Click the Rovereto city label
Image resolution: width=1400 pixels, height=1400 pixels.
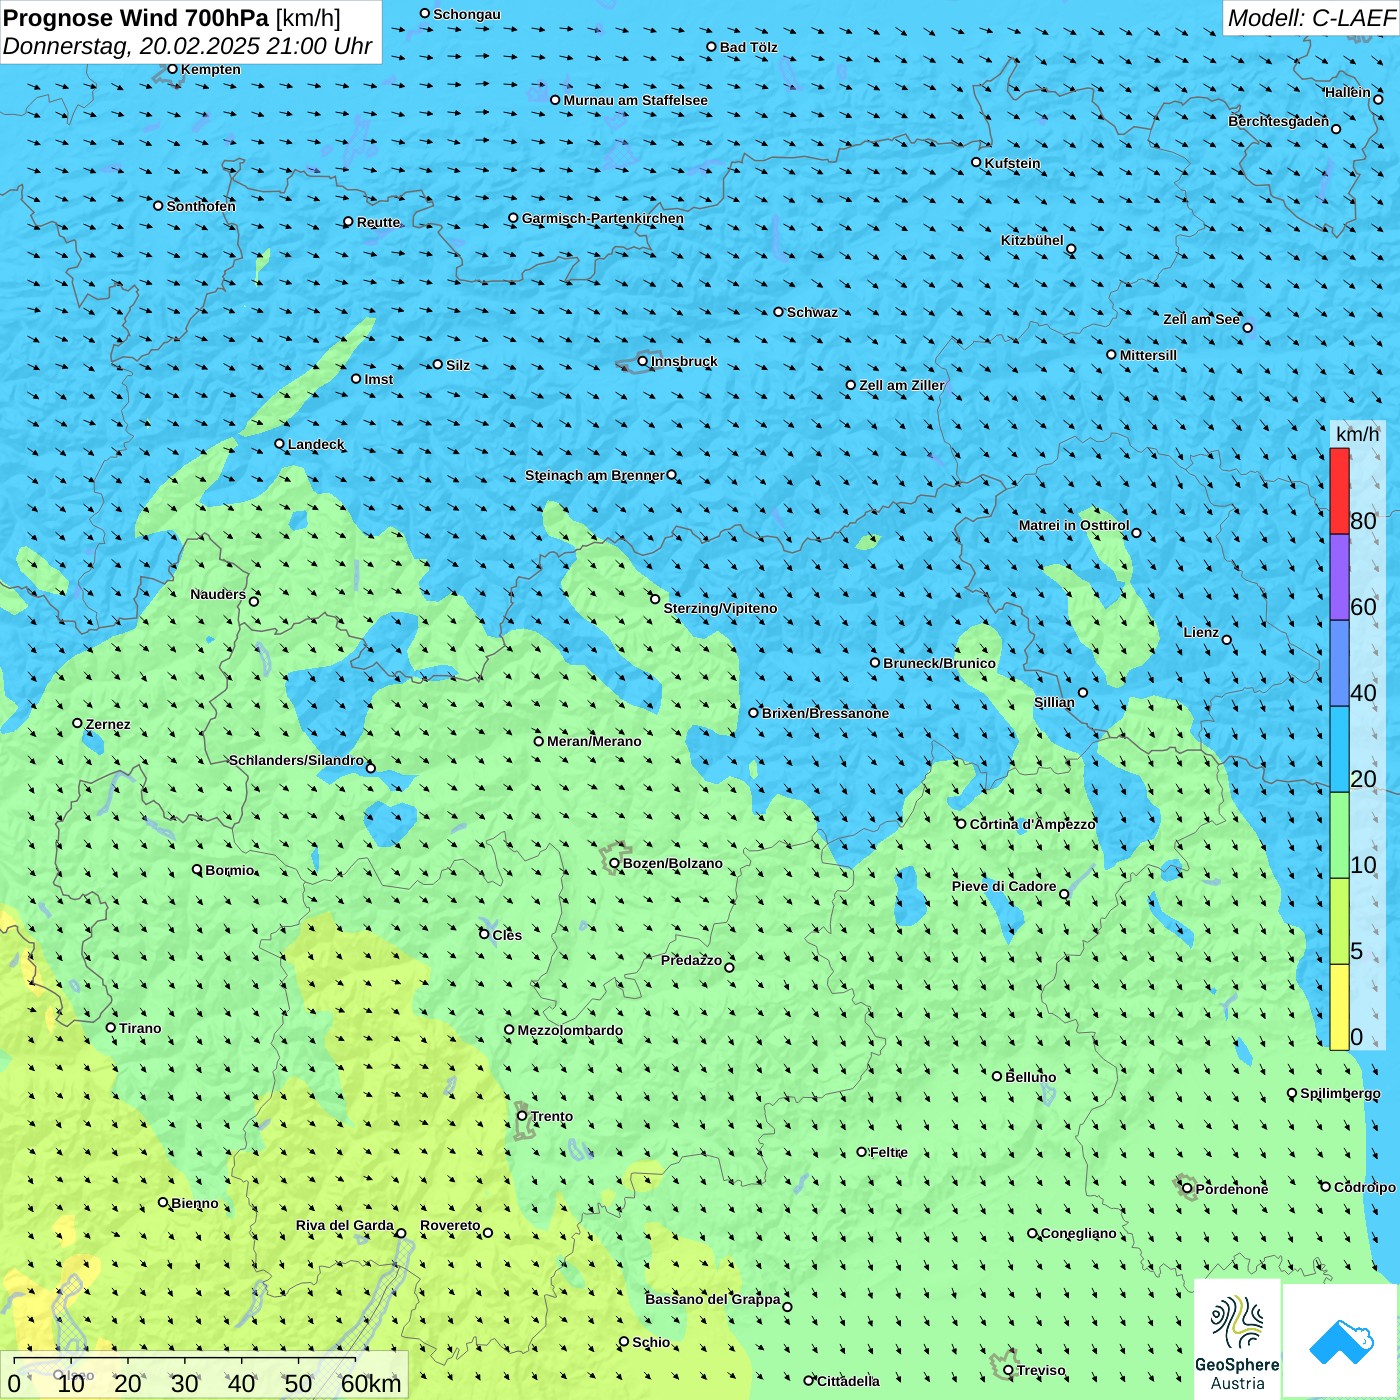tap(450, 1225)
